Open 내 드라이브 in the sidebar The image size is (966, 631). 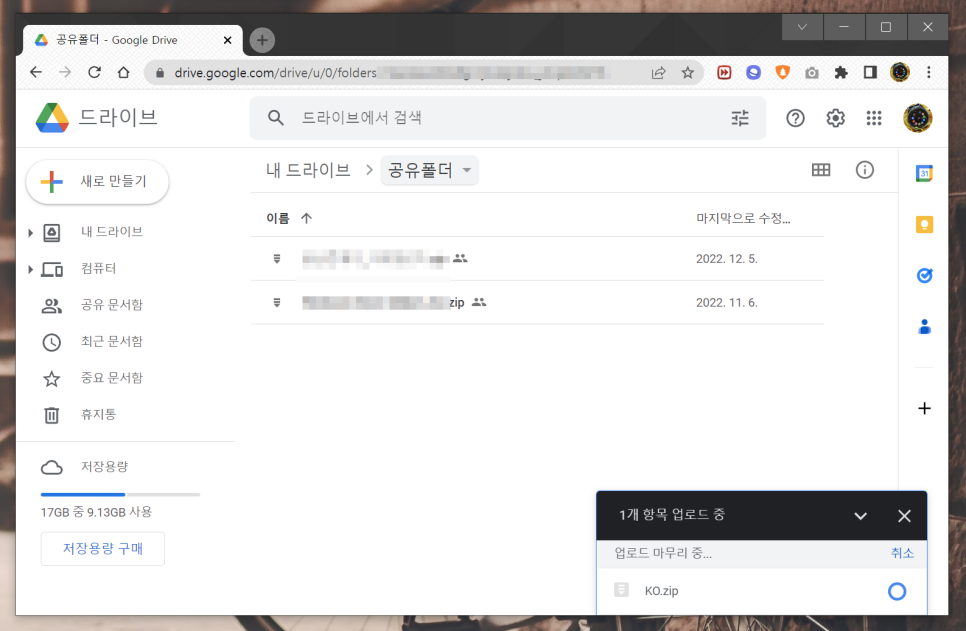(x=112, y=232)
